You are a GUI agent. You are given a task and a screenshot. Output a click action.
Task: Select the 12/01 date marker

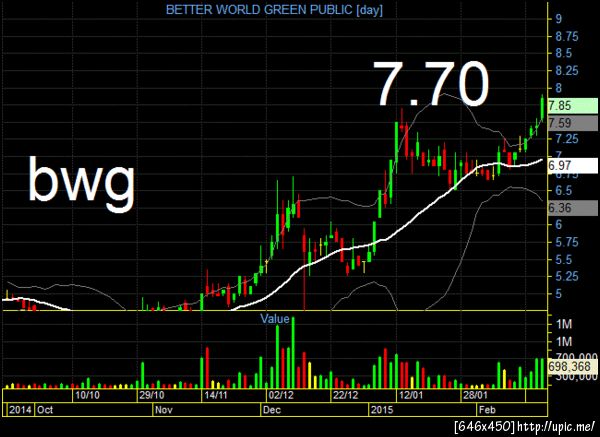411,395
